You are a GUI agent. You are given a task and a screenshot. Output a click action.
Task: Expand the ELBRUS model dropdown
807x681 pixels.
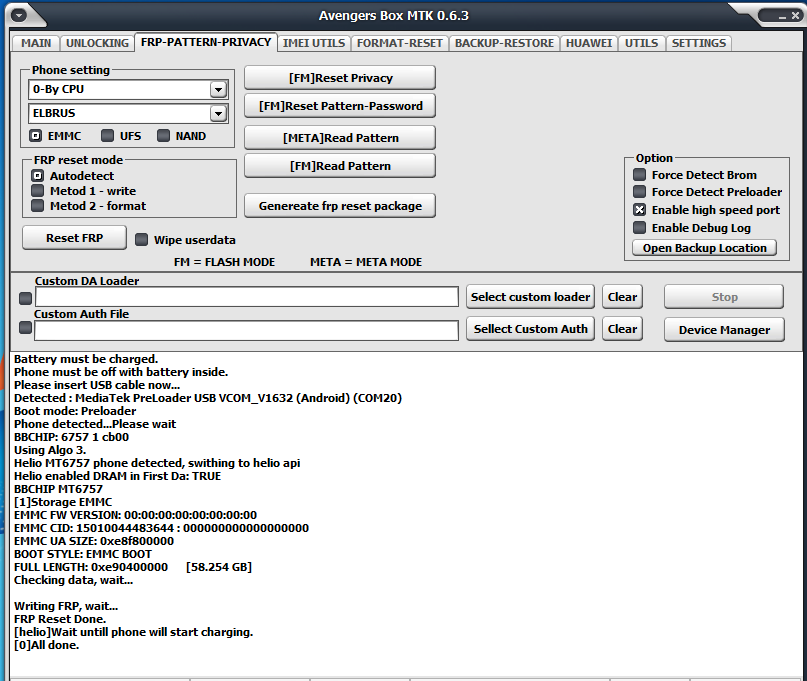[218, 113]
